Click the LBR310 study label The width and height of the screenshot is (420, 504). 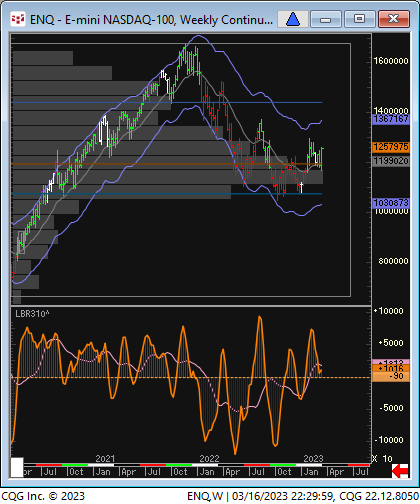(x=32, y=314)
